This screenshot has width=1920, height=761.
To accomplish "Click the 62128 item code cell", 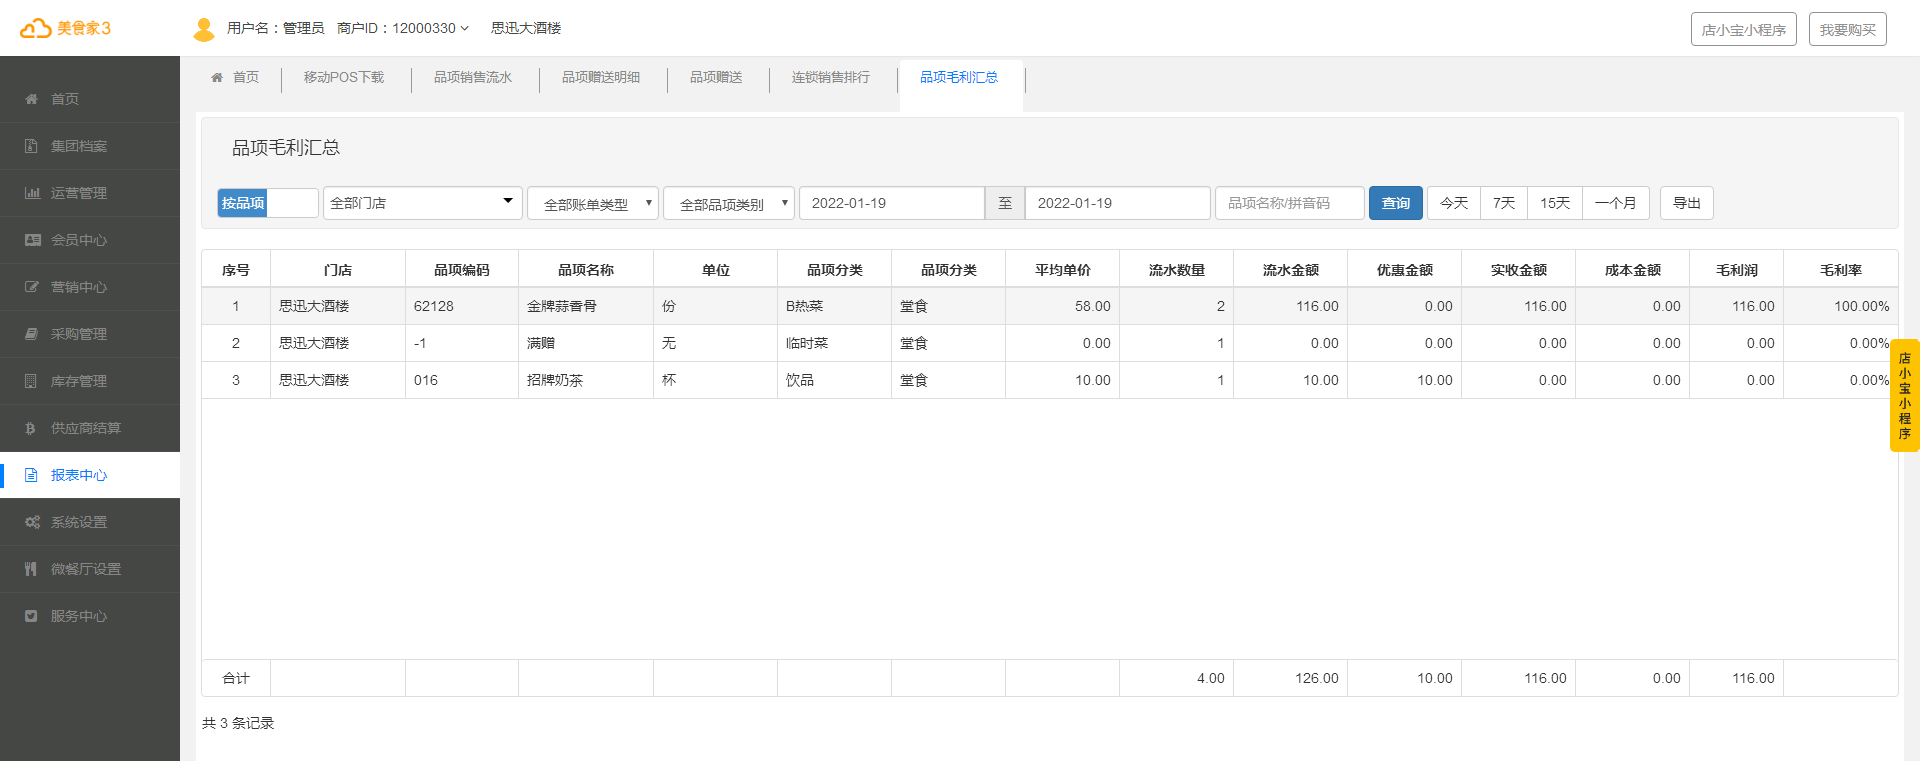I will (x=462, y=306).
